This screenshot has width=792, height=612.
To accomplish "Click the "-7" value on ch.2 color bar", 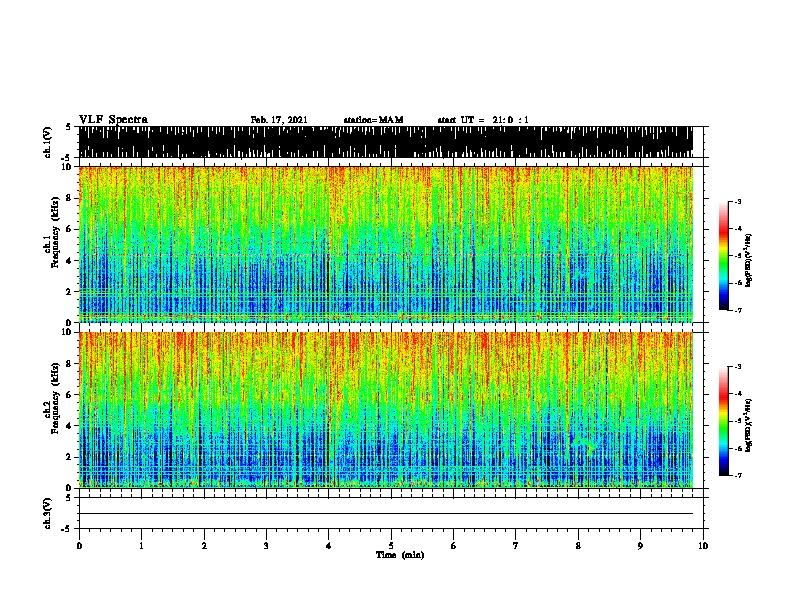I will (737, 475).
